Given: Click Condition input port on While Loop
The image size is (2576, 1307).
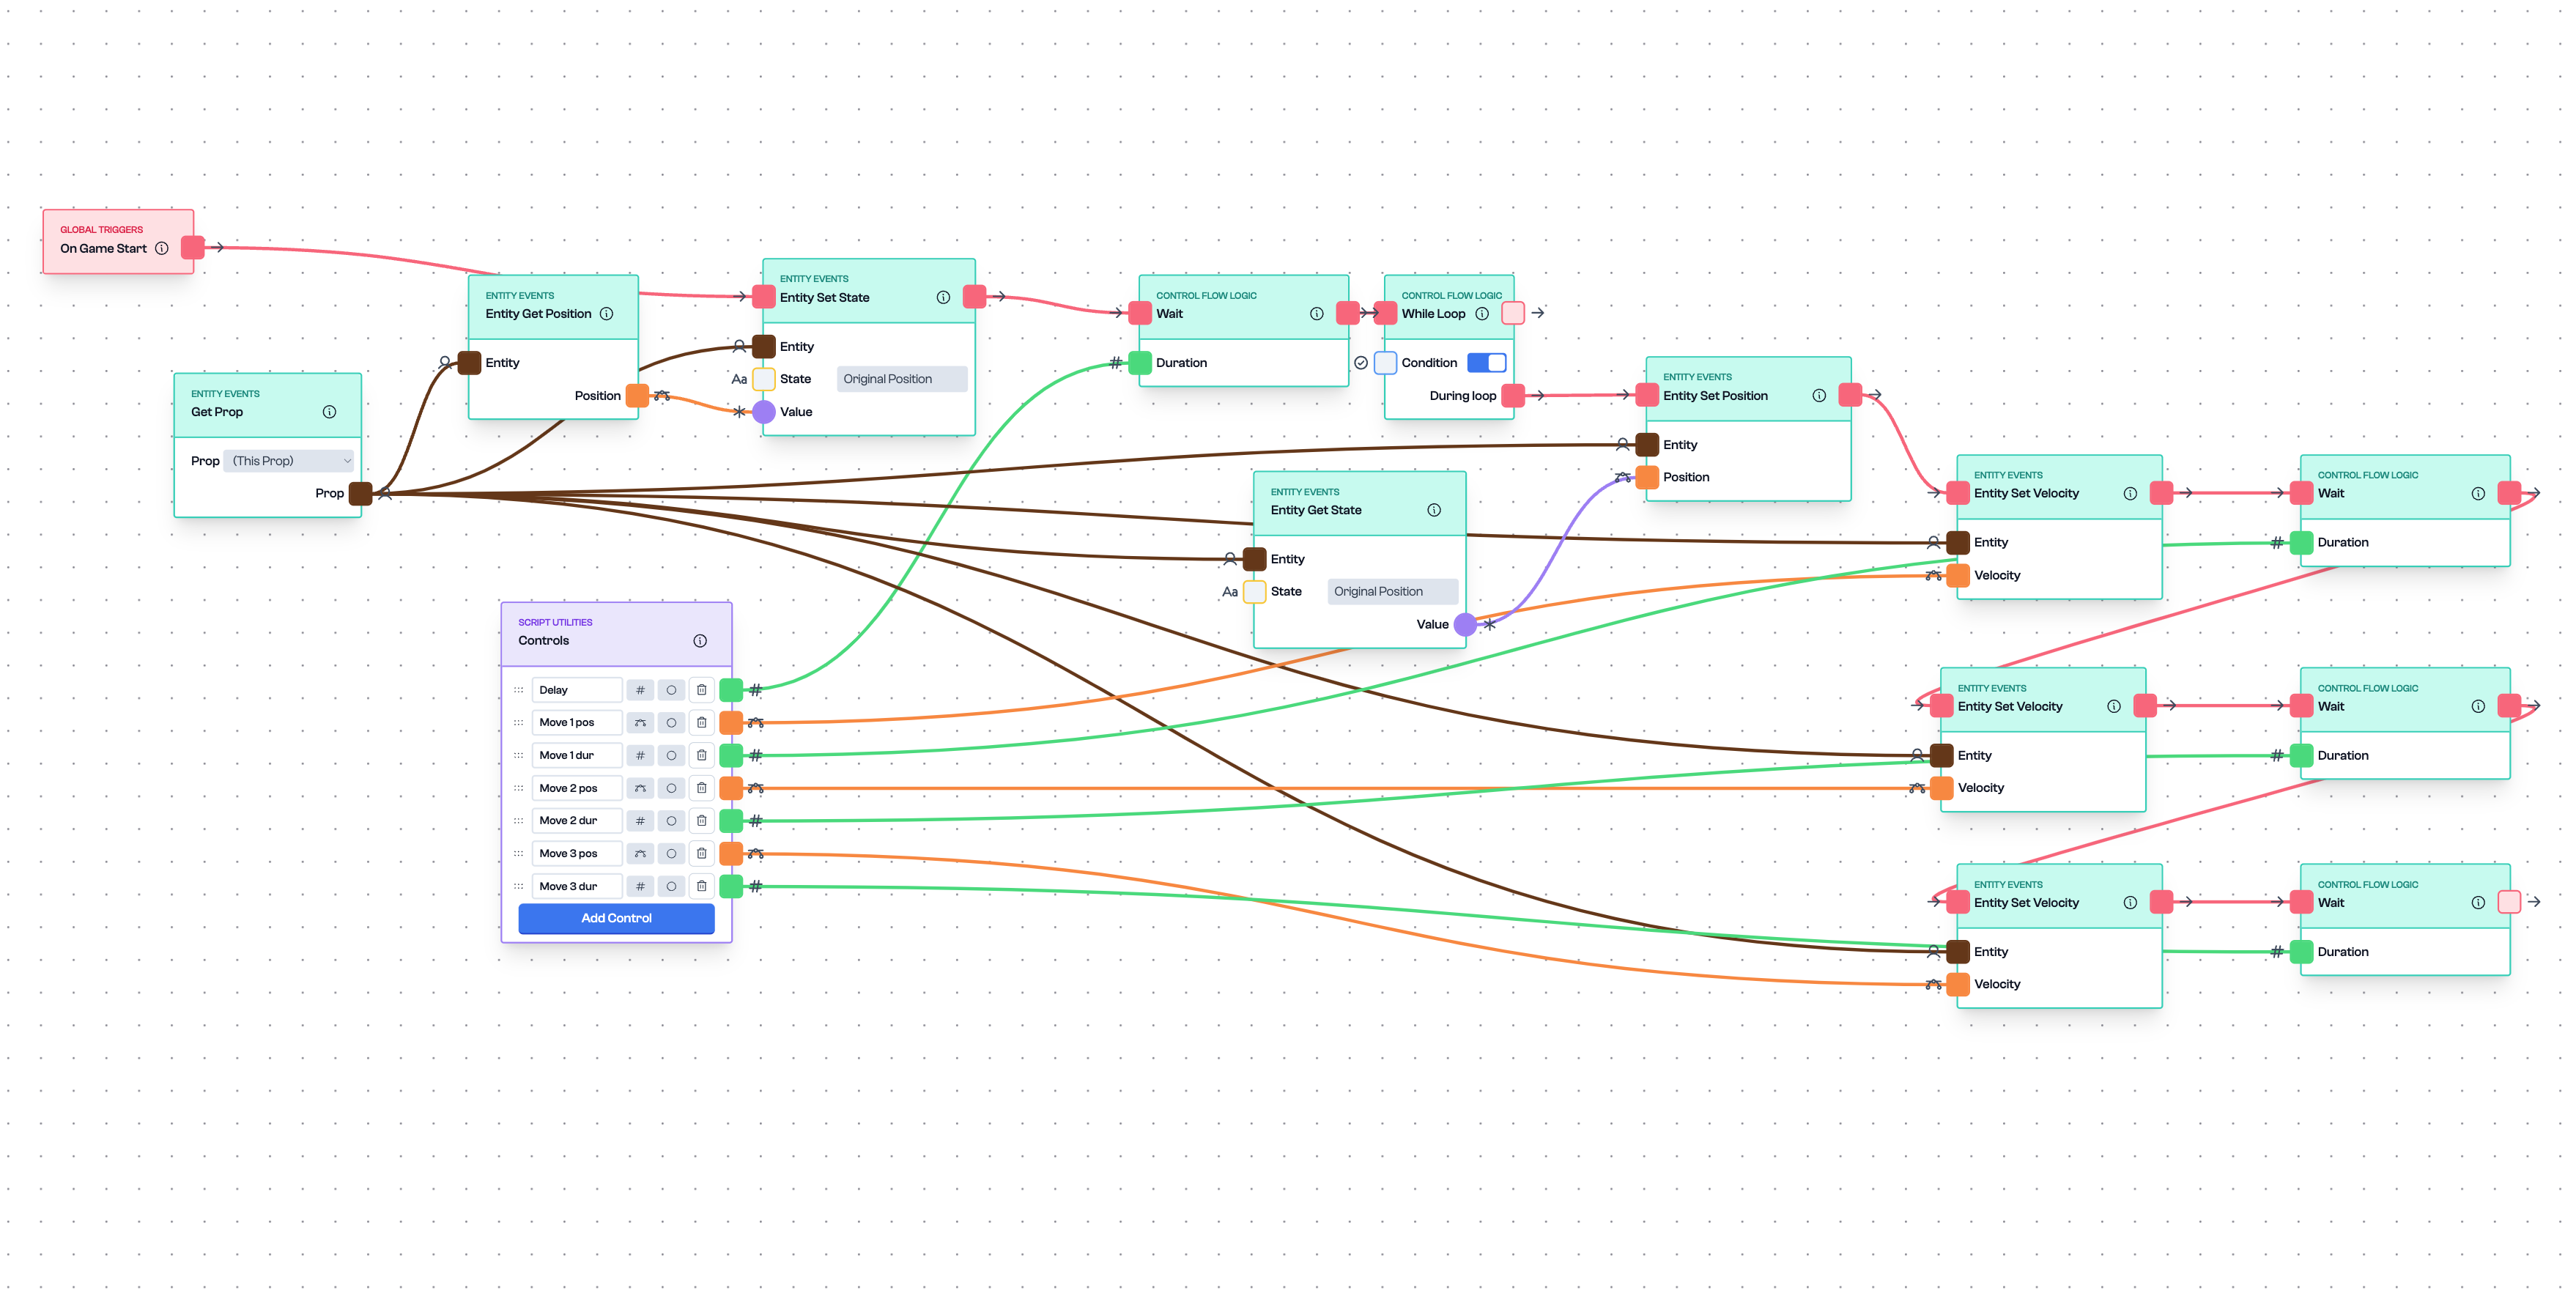Looking at the screenshot, I should tap(1386, 363).
